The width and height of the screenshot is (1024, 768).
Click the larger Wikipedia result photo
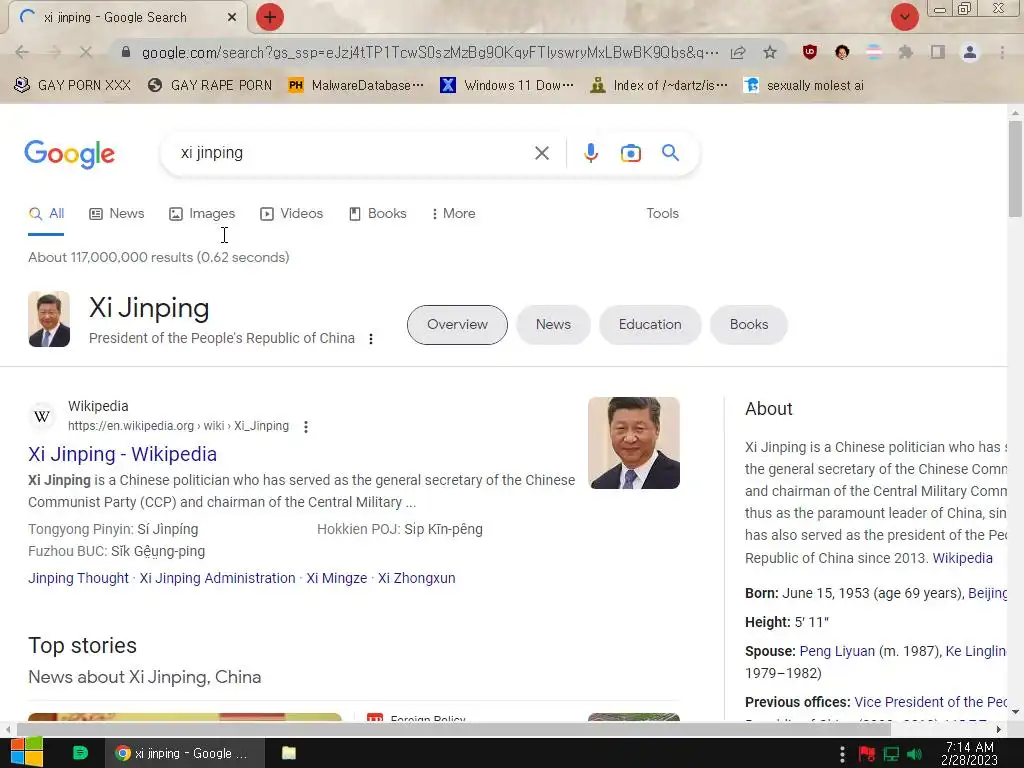point(633,443)
